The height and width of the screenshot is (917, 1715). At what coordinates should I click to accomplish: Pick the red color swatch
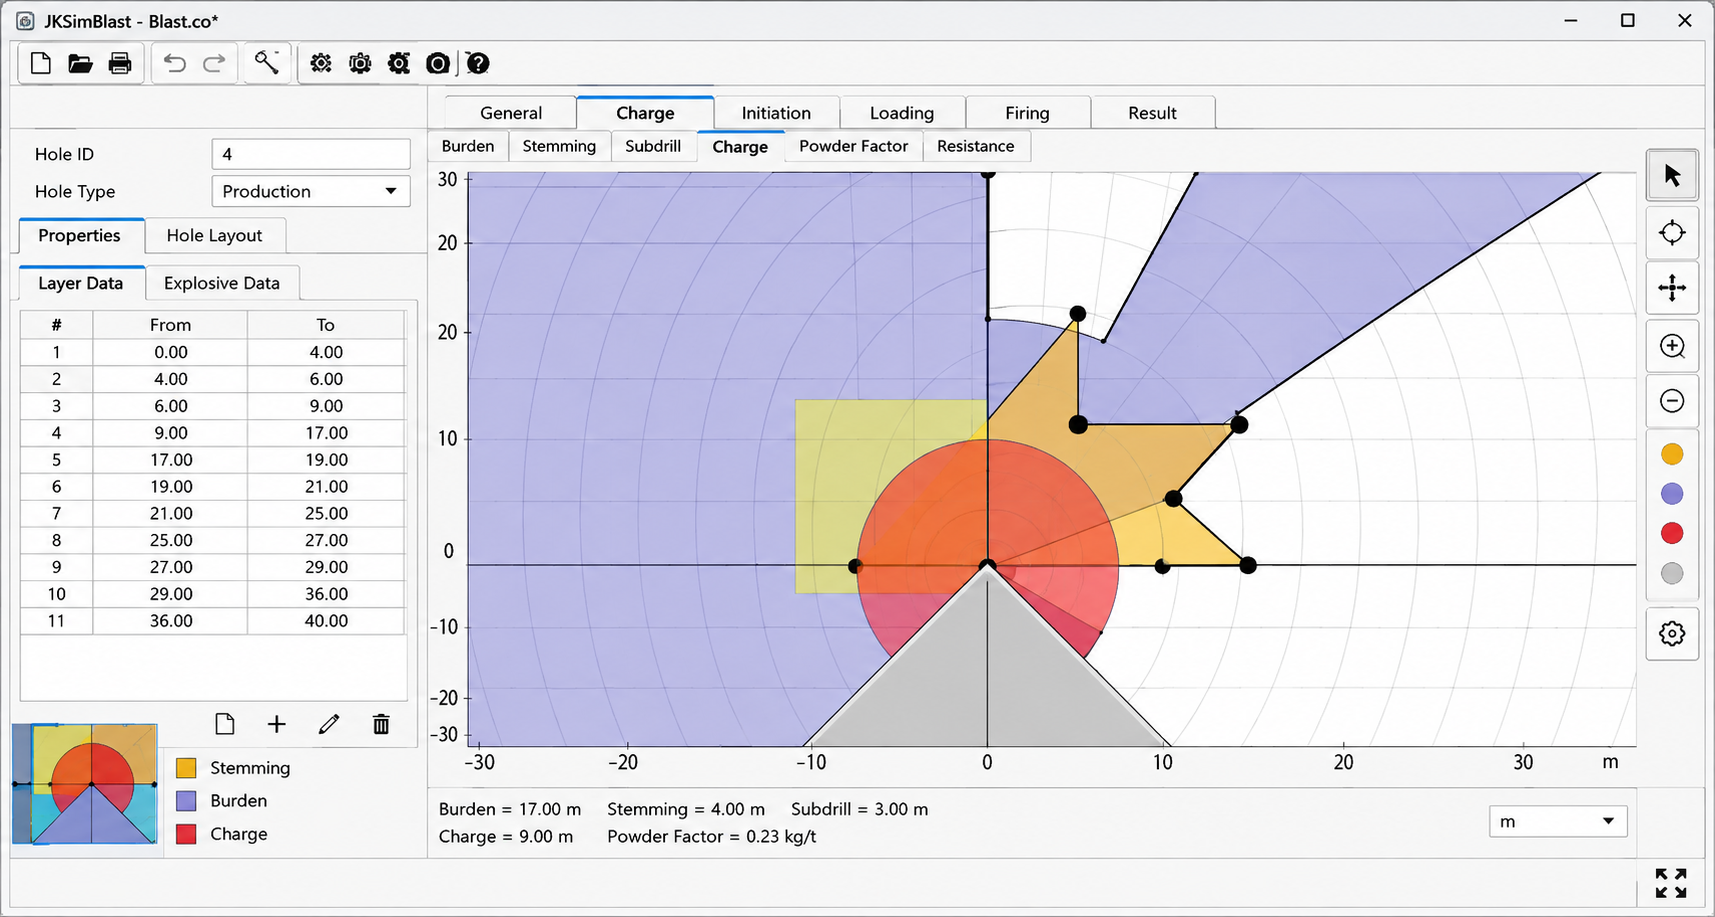pyautogui.click(x=1672, y=533)
